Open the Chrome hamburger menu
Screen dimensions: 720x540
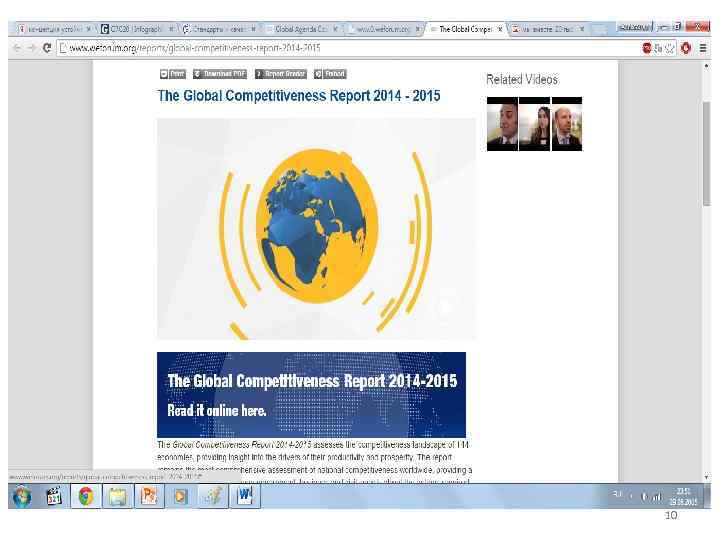(703, 48)
